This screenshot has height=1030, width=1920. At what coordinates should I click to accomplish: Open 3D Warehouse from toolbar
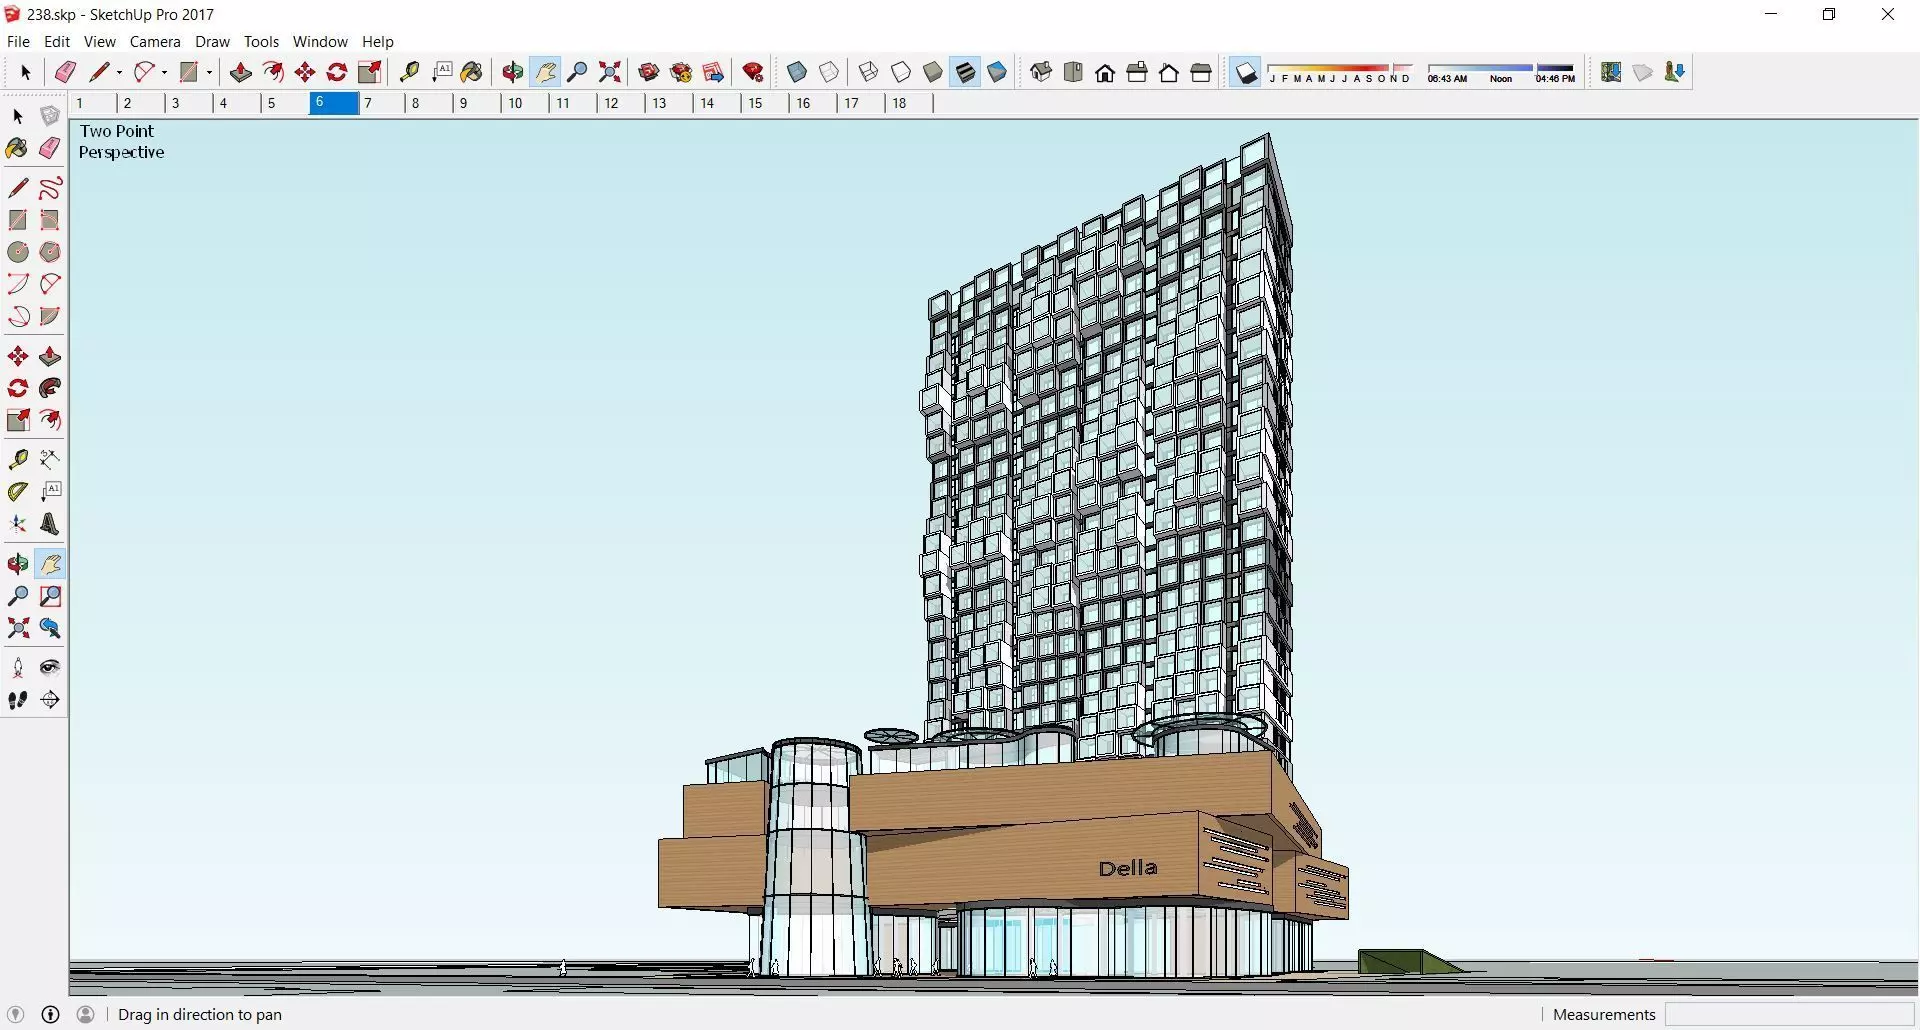pos(649,72)
